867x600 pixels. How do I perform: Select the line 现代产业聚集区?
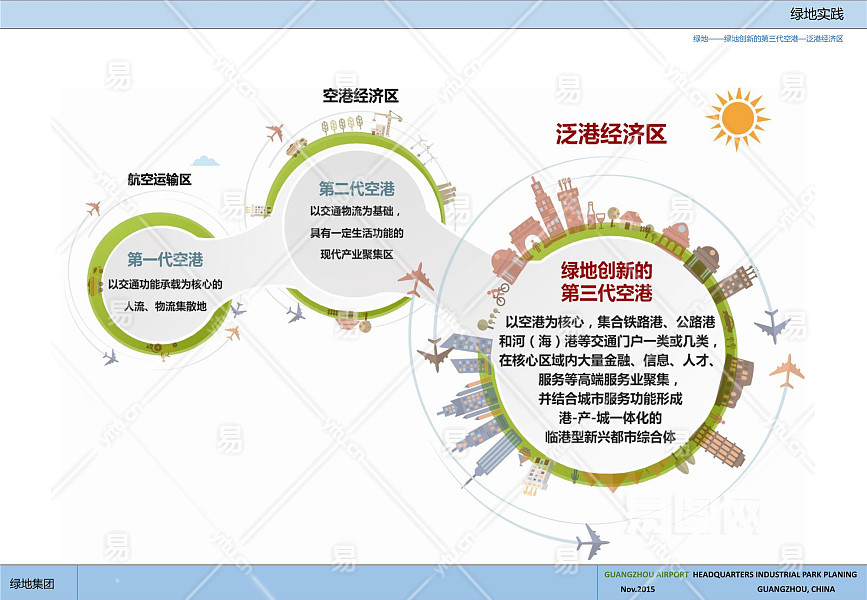click(x=357, y=255)
